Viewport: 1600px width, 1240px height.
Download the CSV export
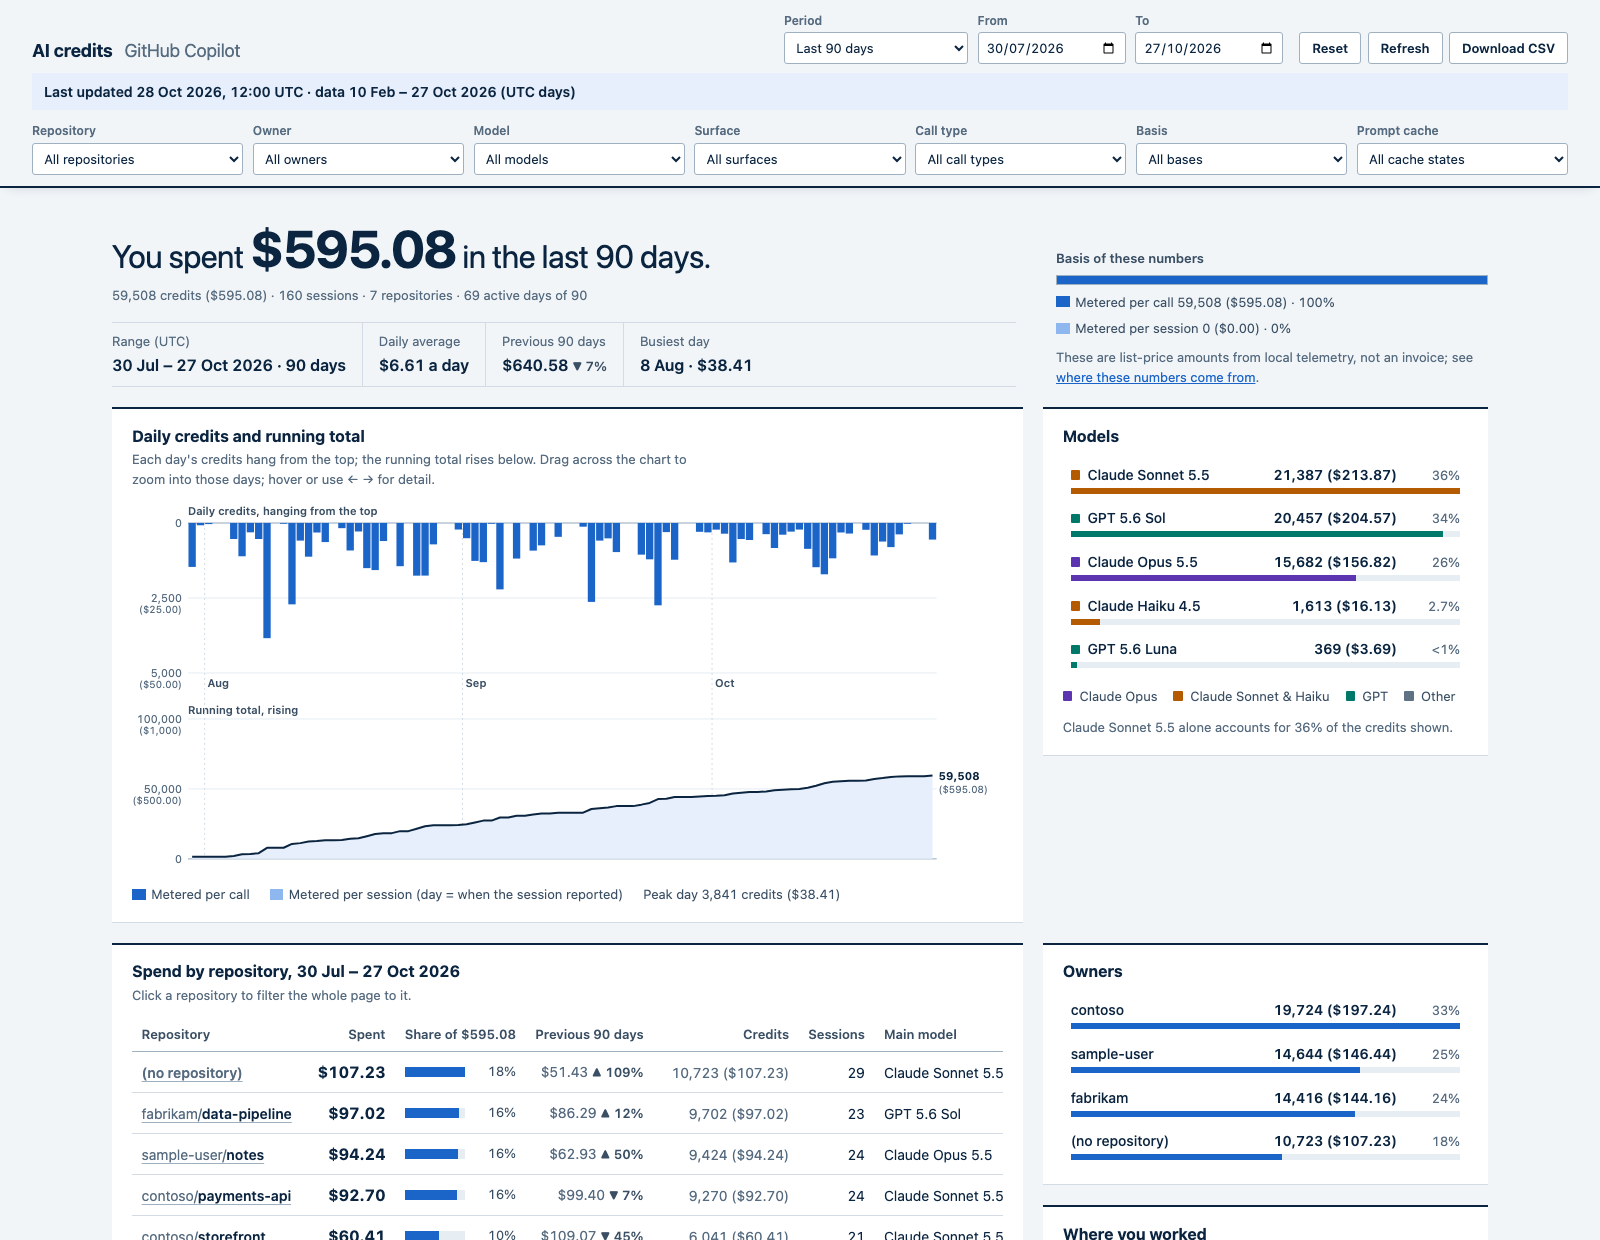(x=1508, y=48)
